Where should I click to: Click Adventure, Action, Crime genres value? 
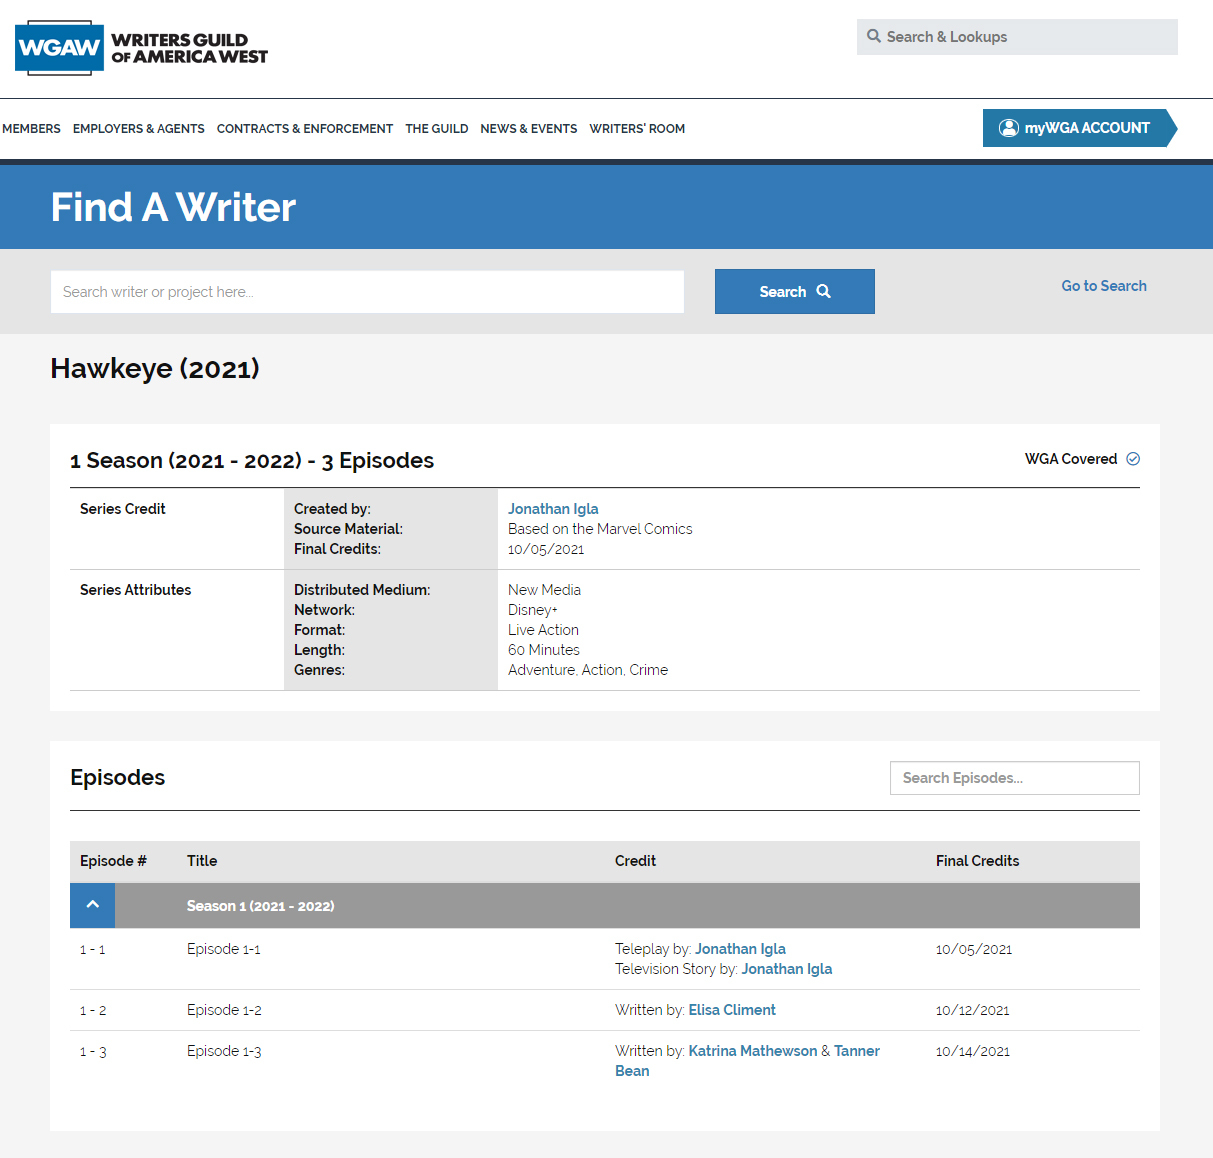point(588,670)
